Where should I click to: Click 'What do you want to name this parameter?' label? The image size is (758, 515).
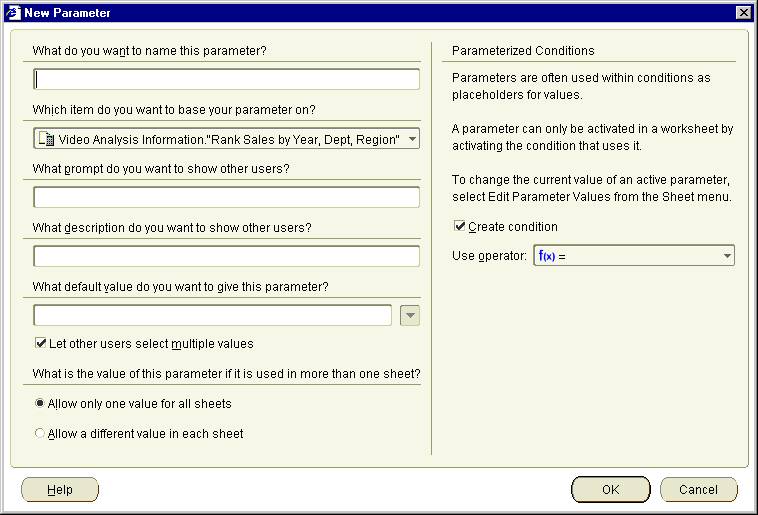(149, 51)
